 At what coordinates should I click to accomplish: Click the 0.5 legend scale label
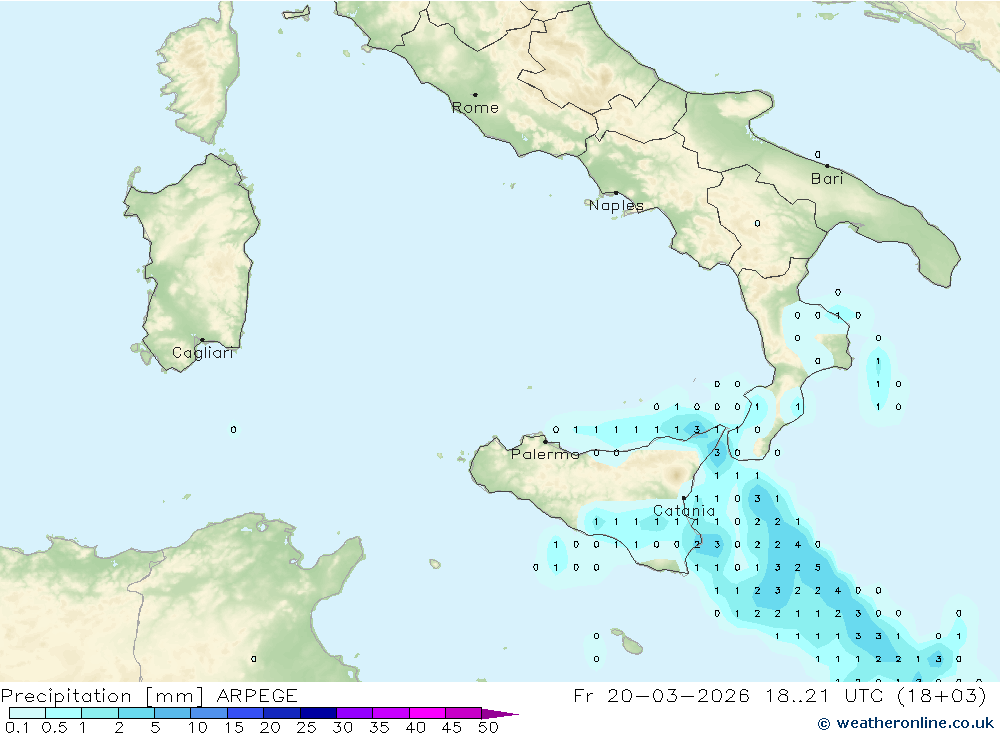coord(55,727)
